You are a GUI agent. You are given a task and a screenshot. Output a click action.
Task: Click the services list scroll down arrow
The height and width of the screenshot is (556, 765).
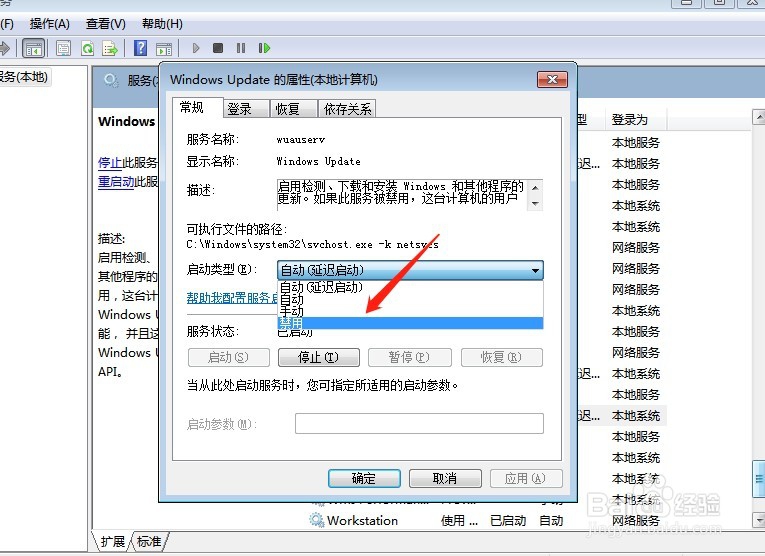[759, 520]
